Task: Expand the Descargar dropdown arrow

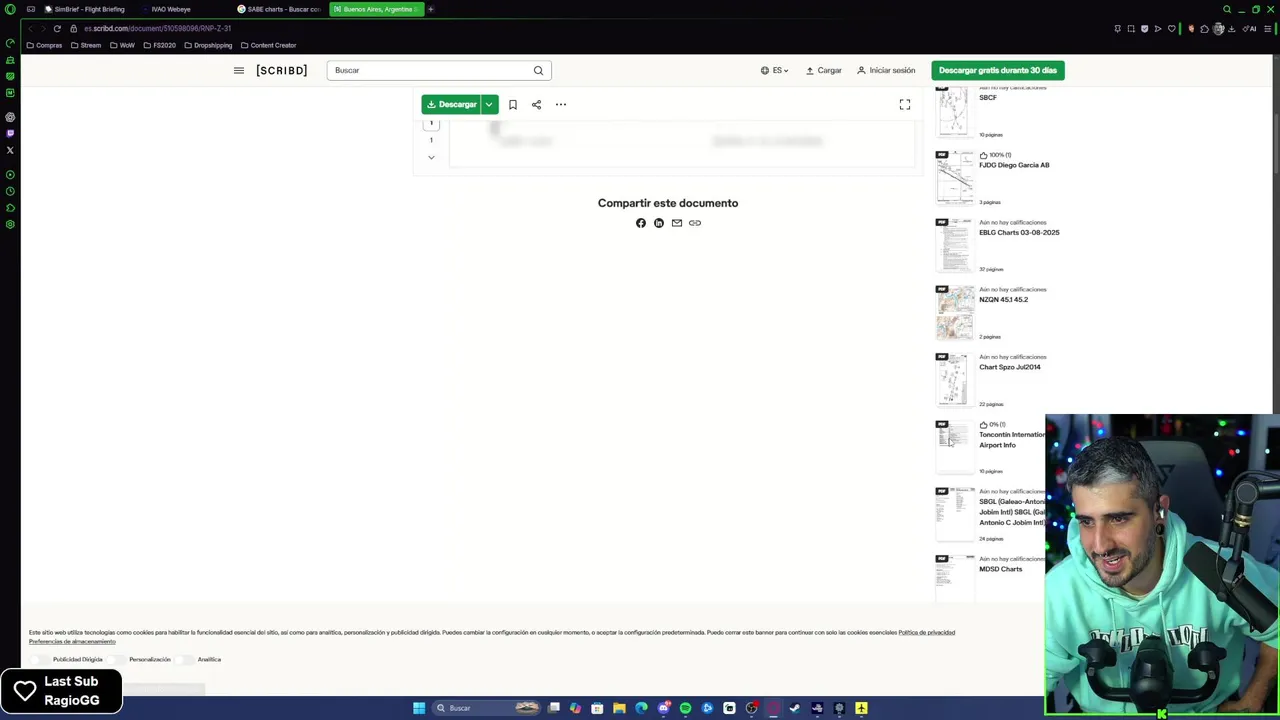Action: (x=489, y=104)
